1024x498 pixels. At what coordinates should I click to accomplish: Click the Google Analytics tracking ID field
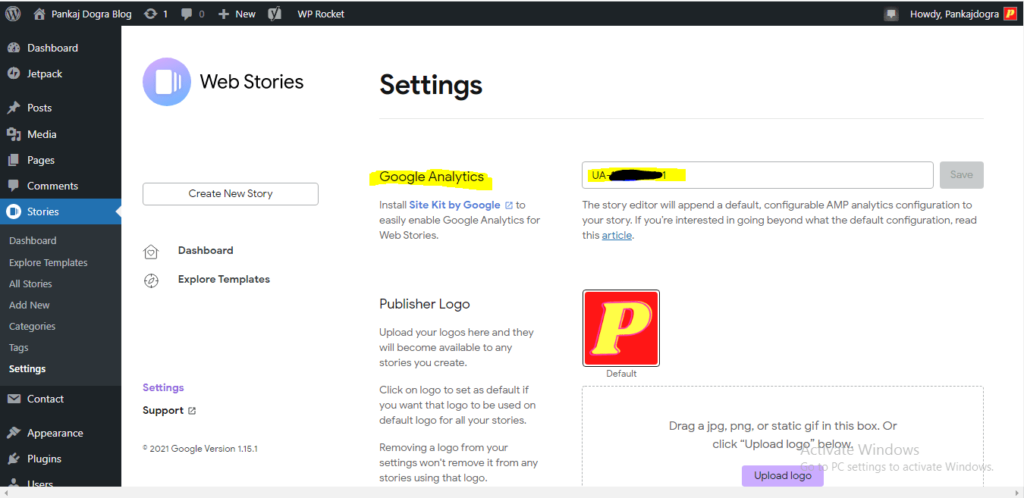coord(758,175)
